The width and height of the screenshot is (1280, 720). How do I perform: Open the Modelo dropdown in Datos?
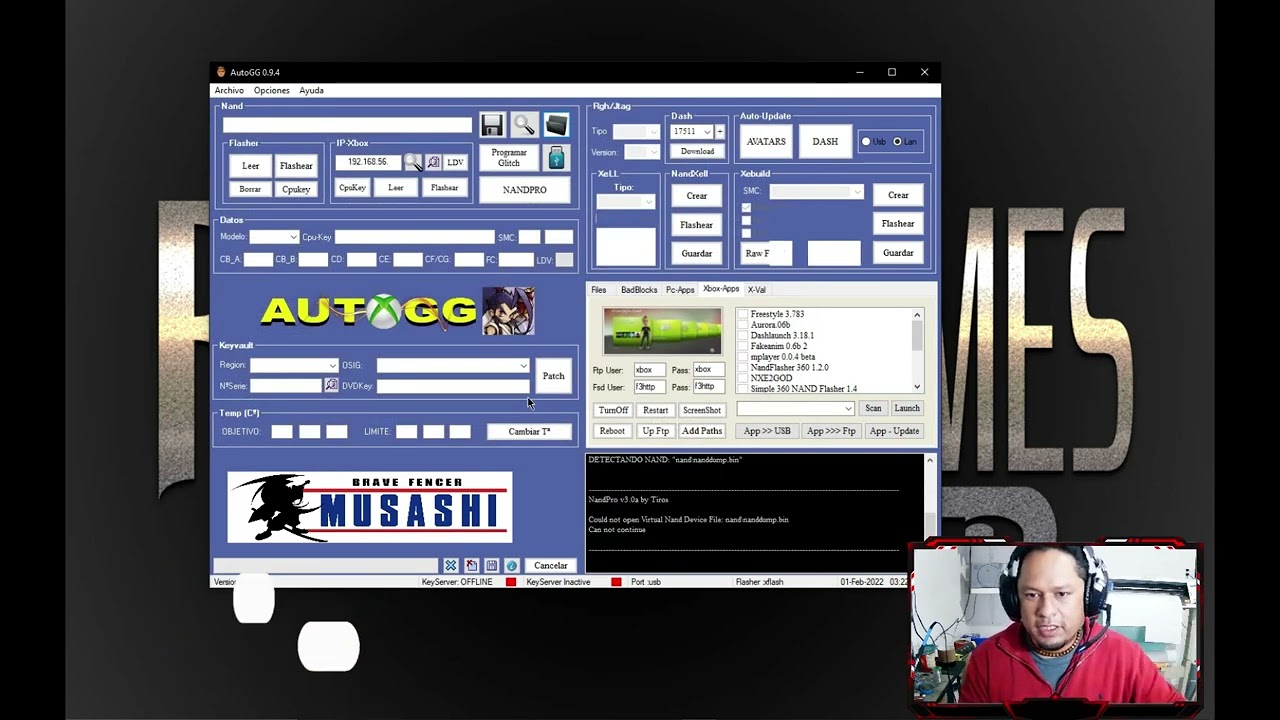pyautogui.click(x=274, y=237)
